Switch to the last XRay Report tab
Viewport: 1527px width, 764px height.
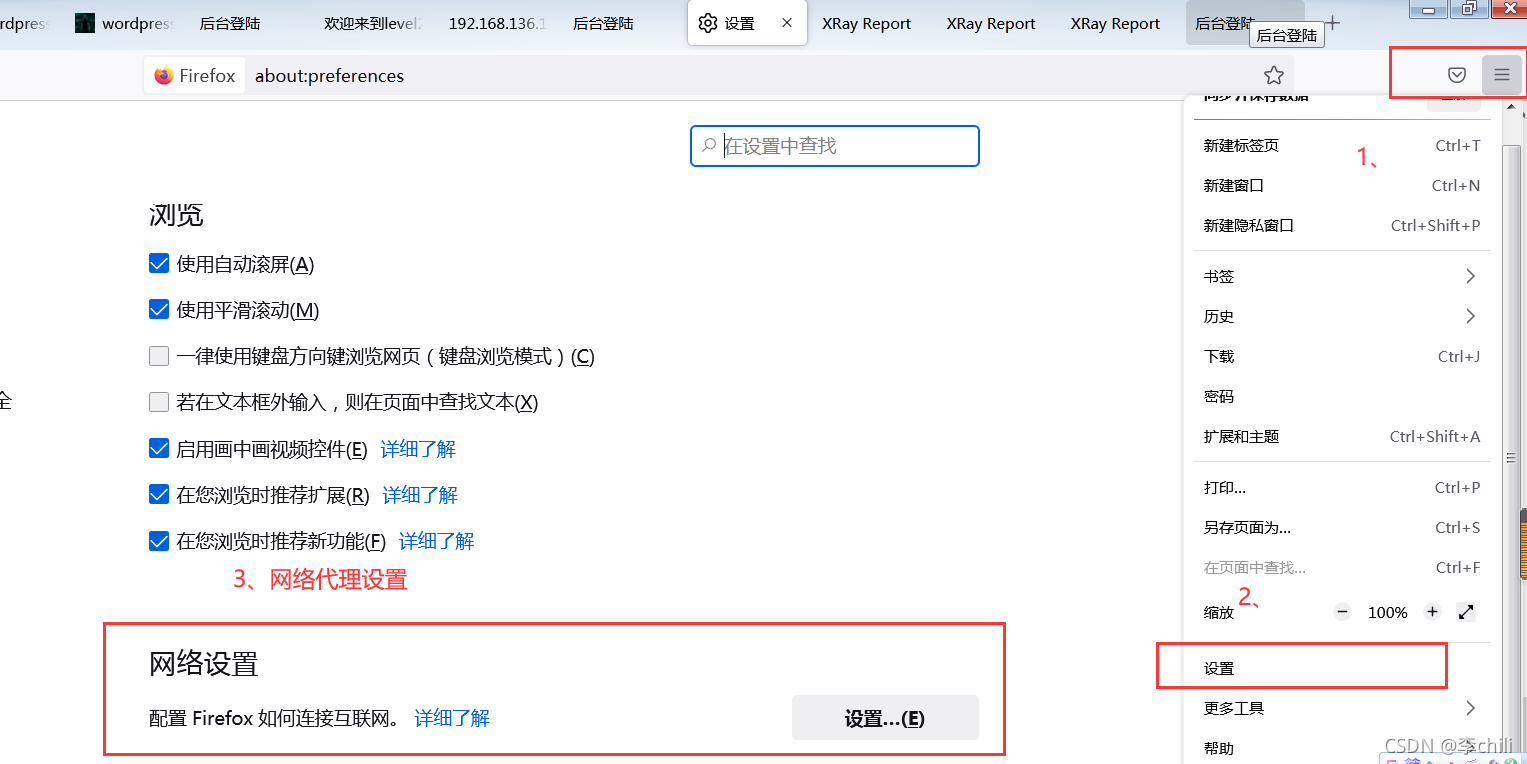(x=1115, y=23)
